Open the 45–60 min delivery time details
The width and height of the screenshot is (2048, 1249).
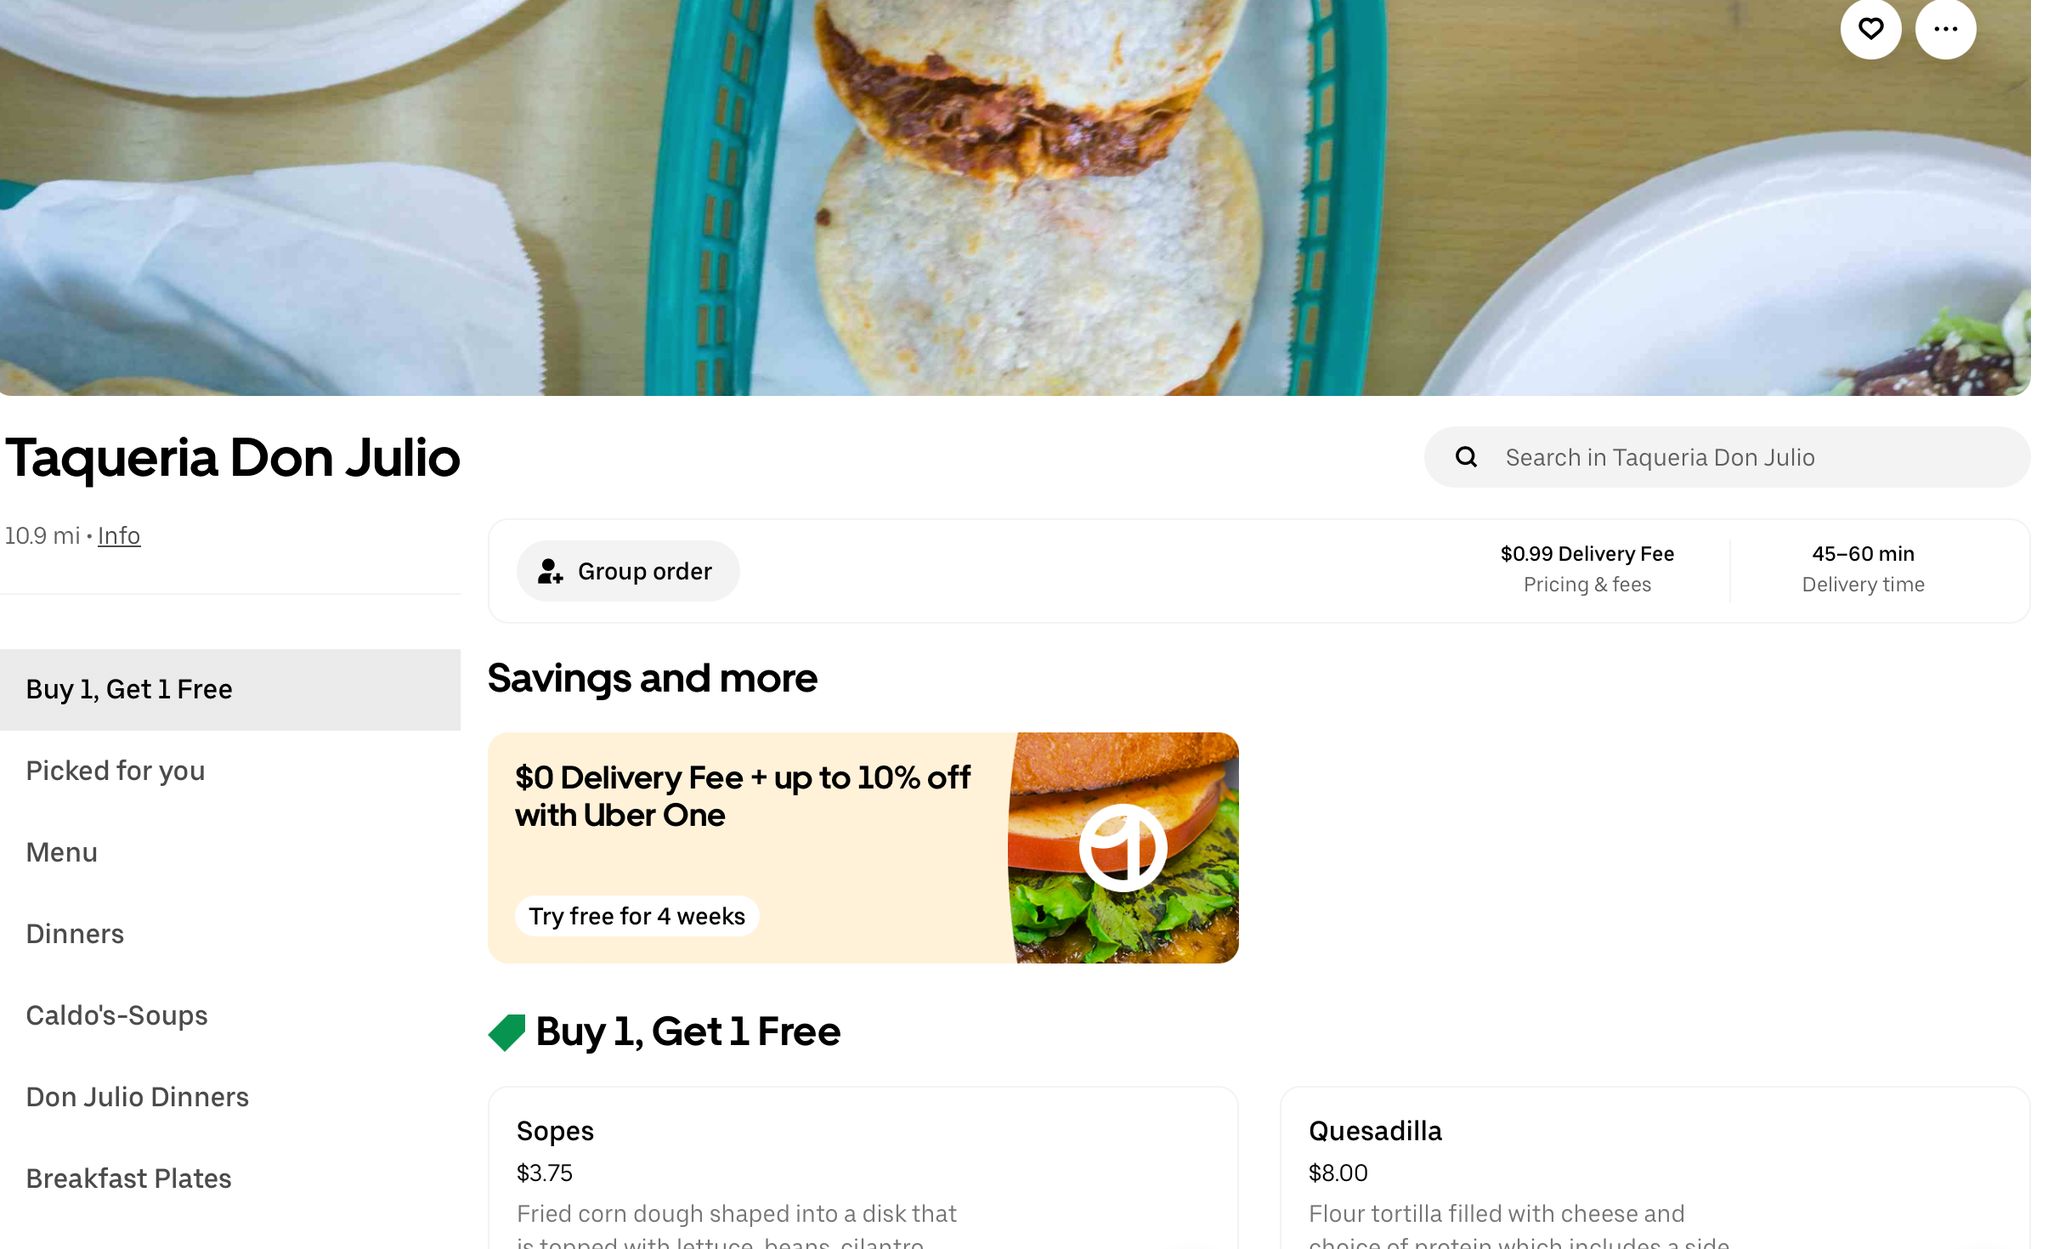1863,569
